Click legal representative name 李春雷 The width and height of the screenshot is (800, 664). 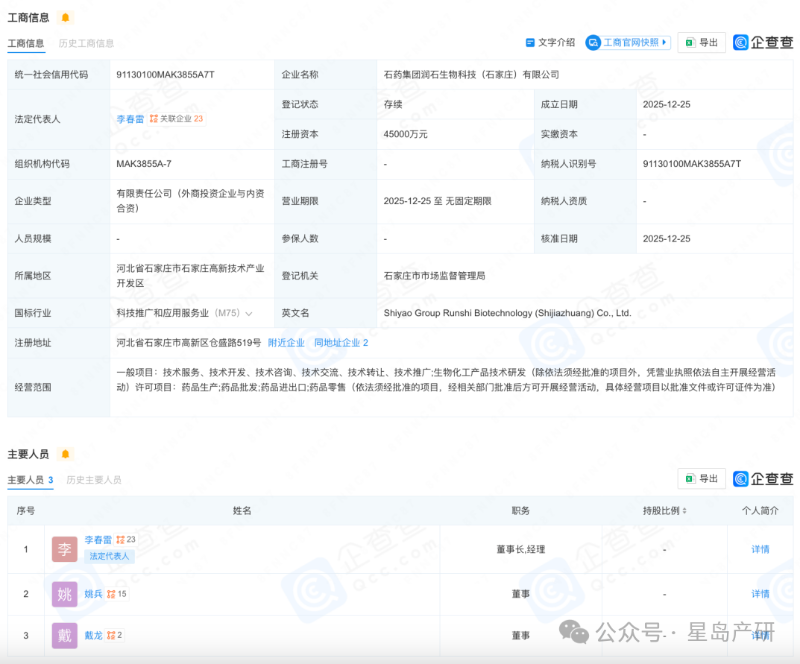(x=131, y=118)
